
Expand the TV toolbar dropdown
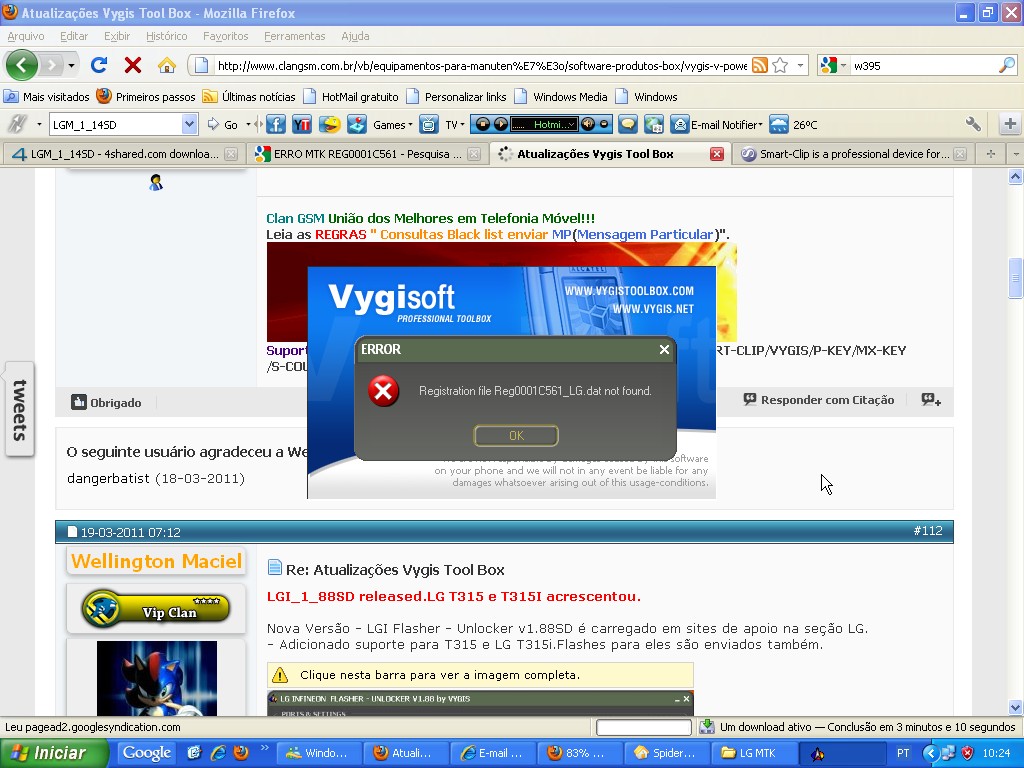tap(462, 125)
